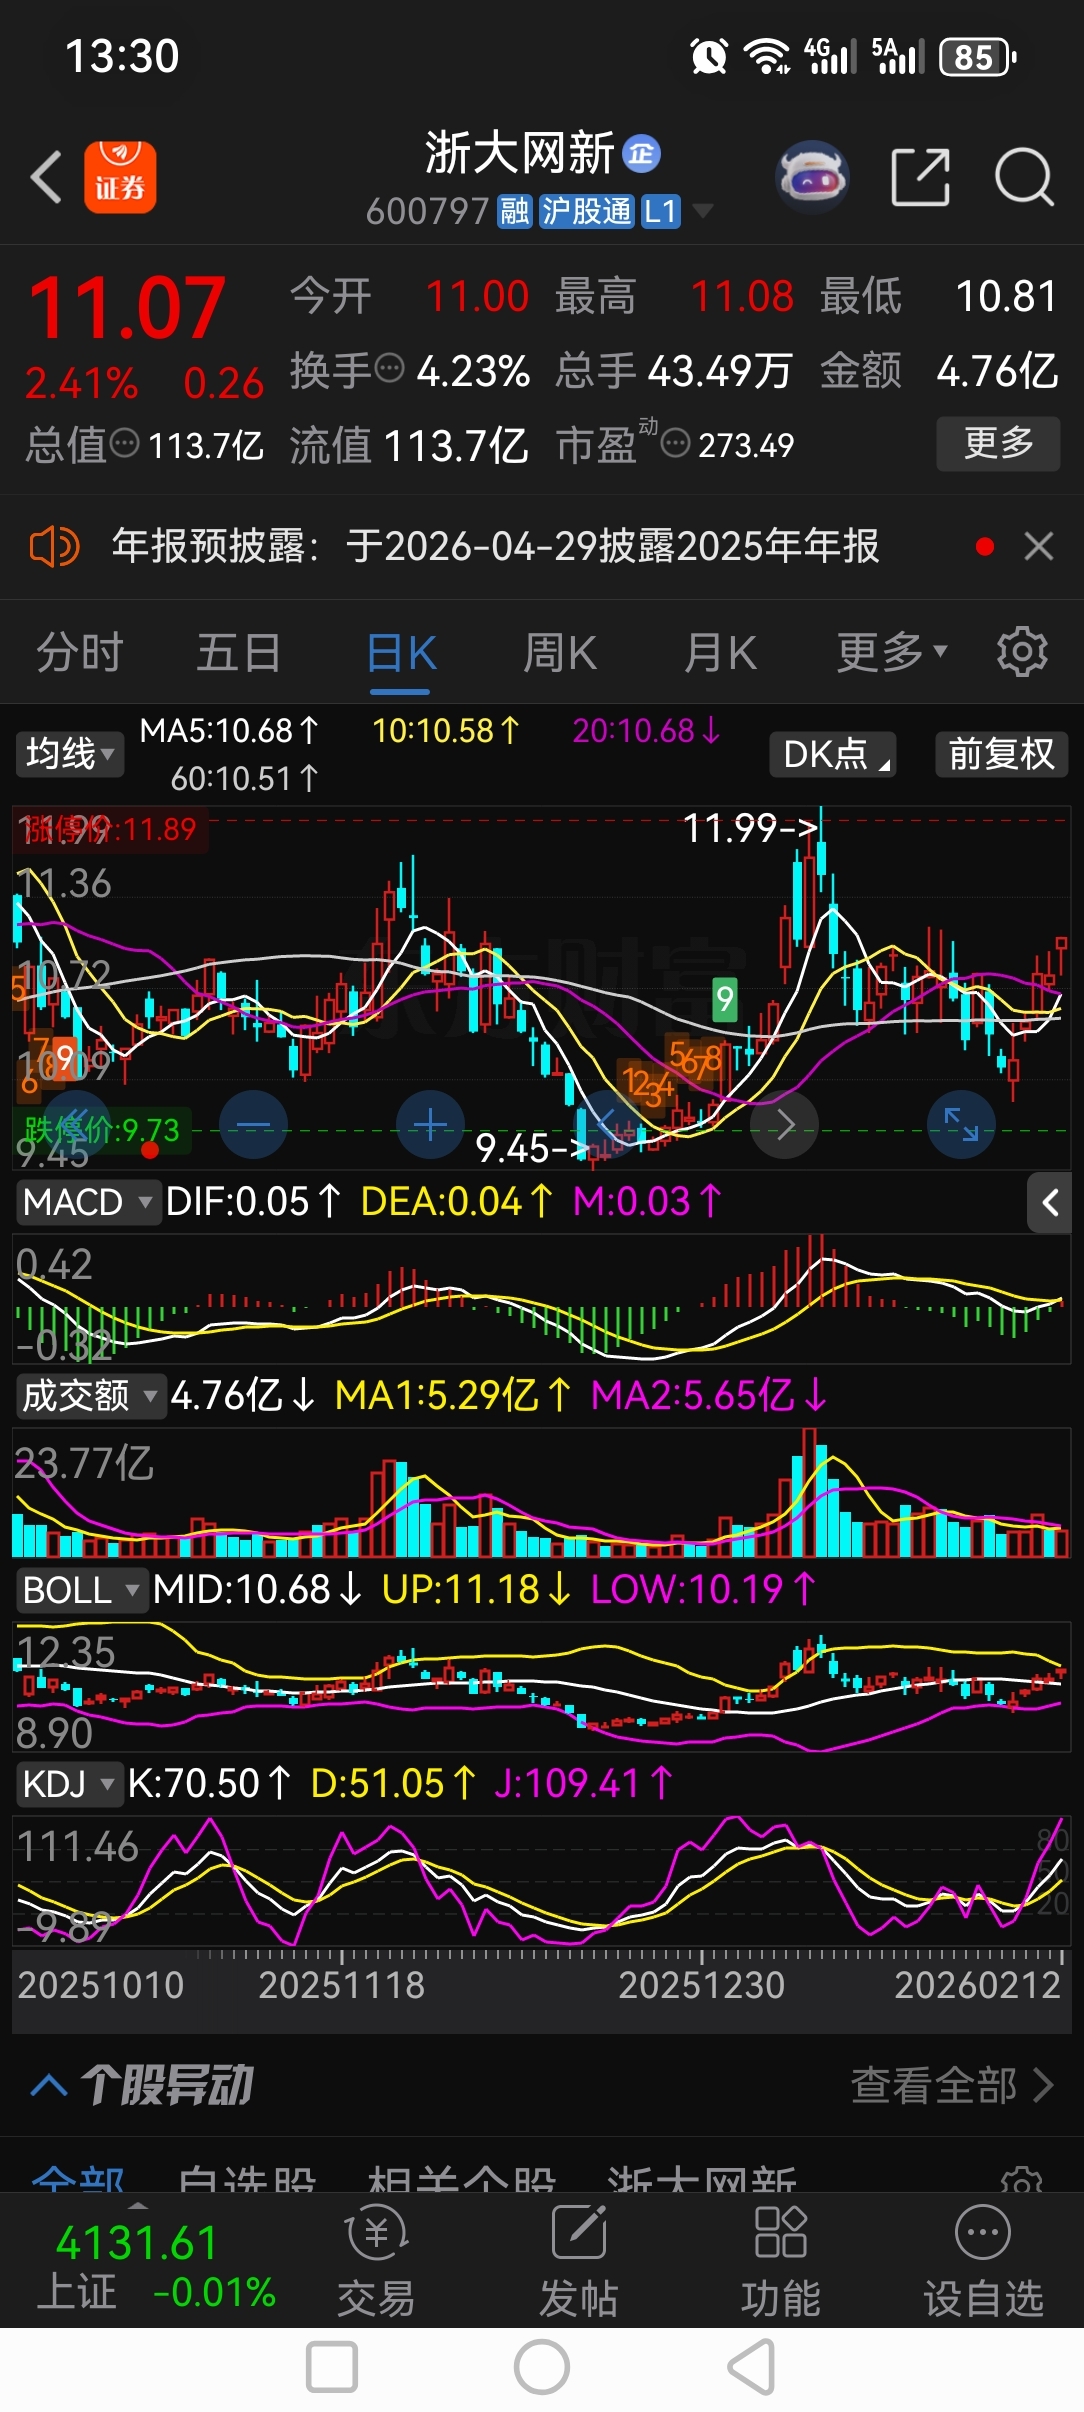Tap MID:10.68 BOLL value
Image resolution: width=1084 pixels, height=2412 pixels.
257,1589
